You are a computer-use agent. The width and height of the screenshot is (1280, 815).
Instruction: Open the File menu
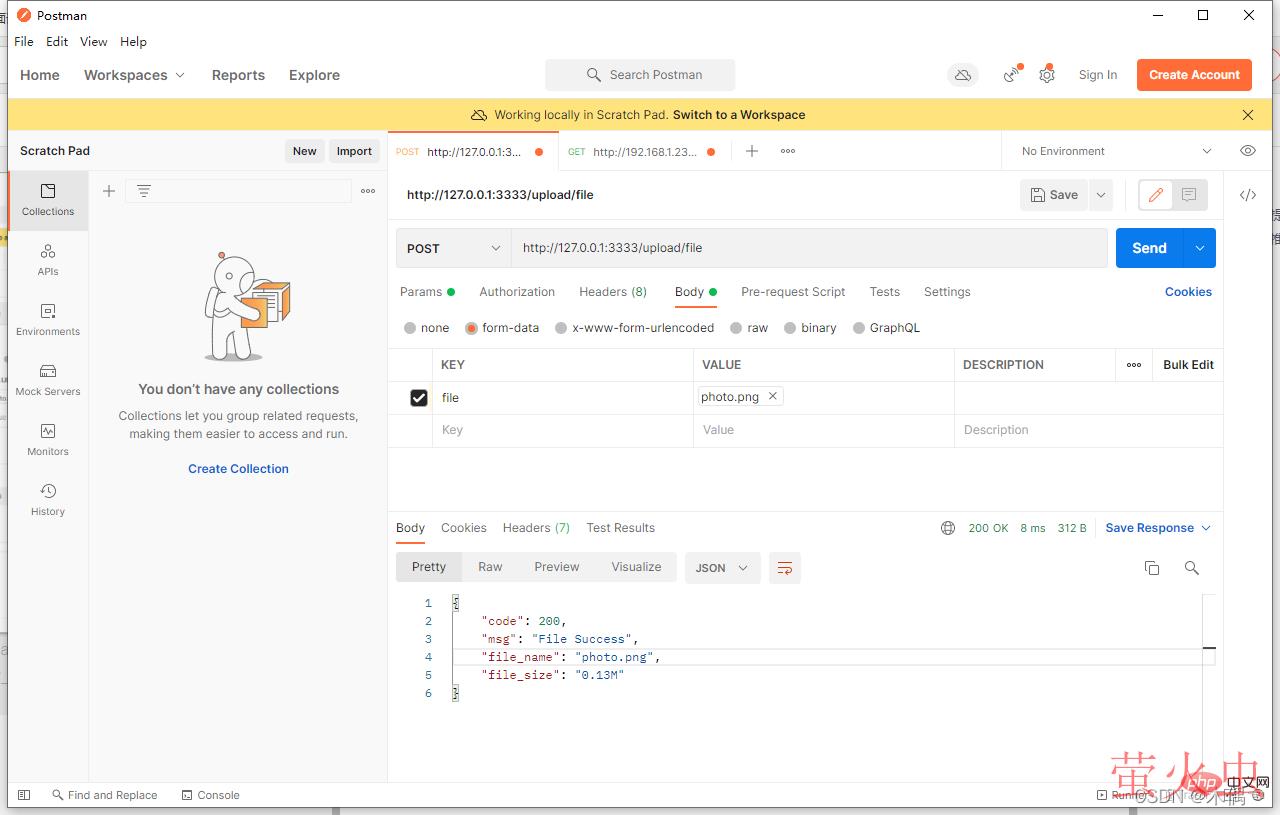[x=24, y=42]
